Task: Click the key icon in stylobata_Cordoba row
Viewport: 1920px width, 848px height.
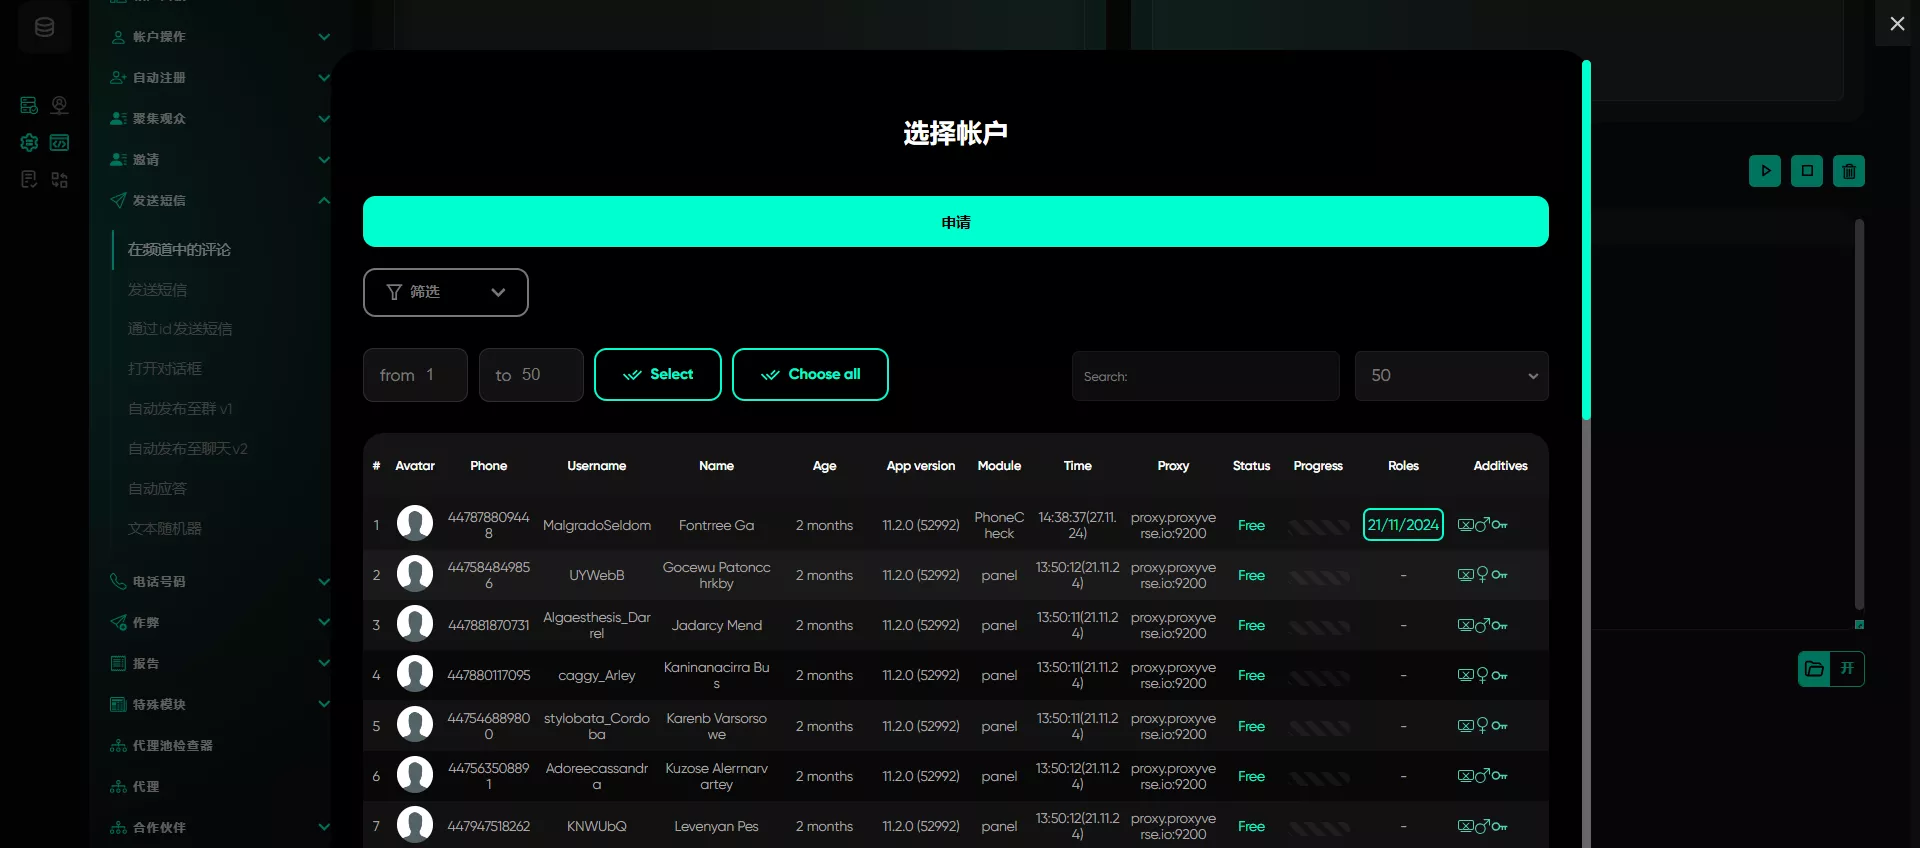Action: tap(1500, 726)
